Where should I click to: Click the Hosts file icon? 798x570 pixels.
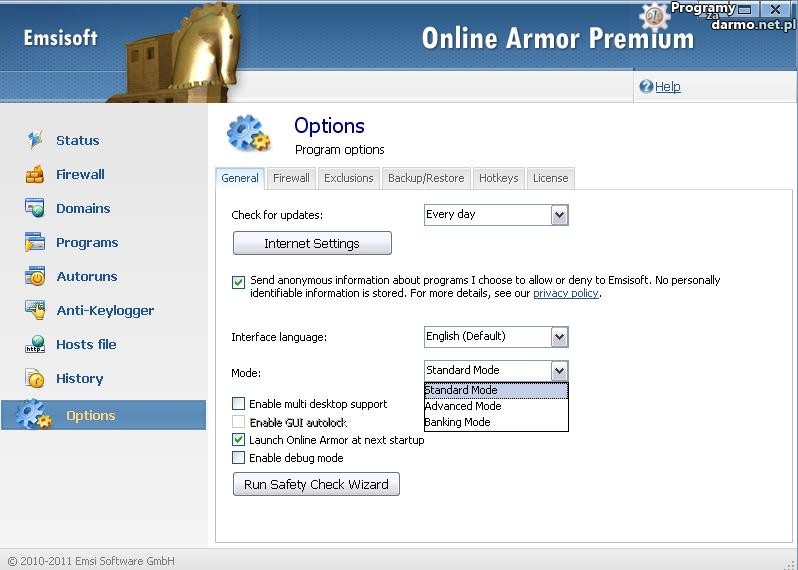tap(35, 345)
